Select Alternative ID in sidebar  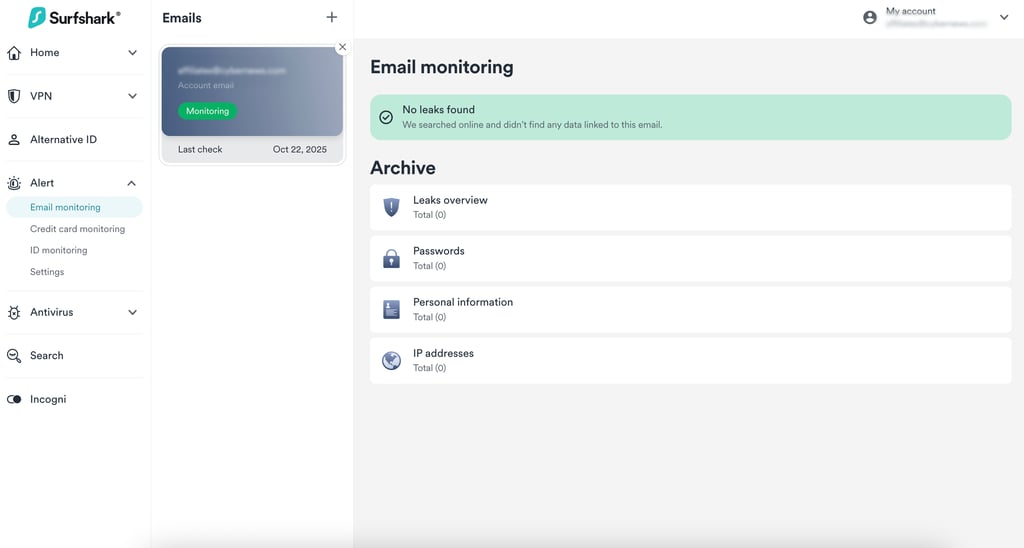pos(63,140)
